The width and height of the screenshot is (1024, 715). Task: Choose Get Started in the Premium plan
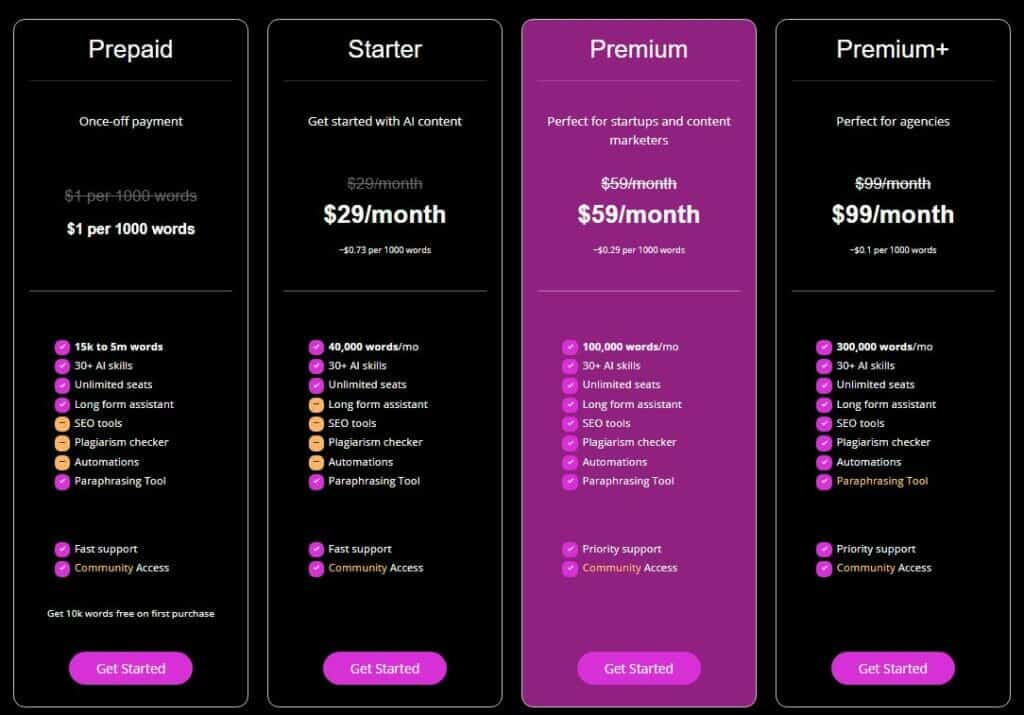[x=639, y=668]
